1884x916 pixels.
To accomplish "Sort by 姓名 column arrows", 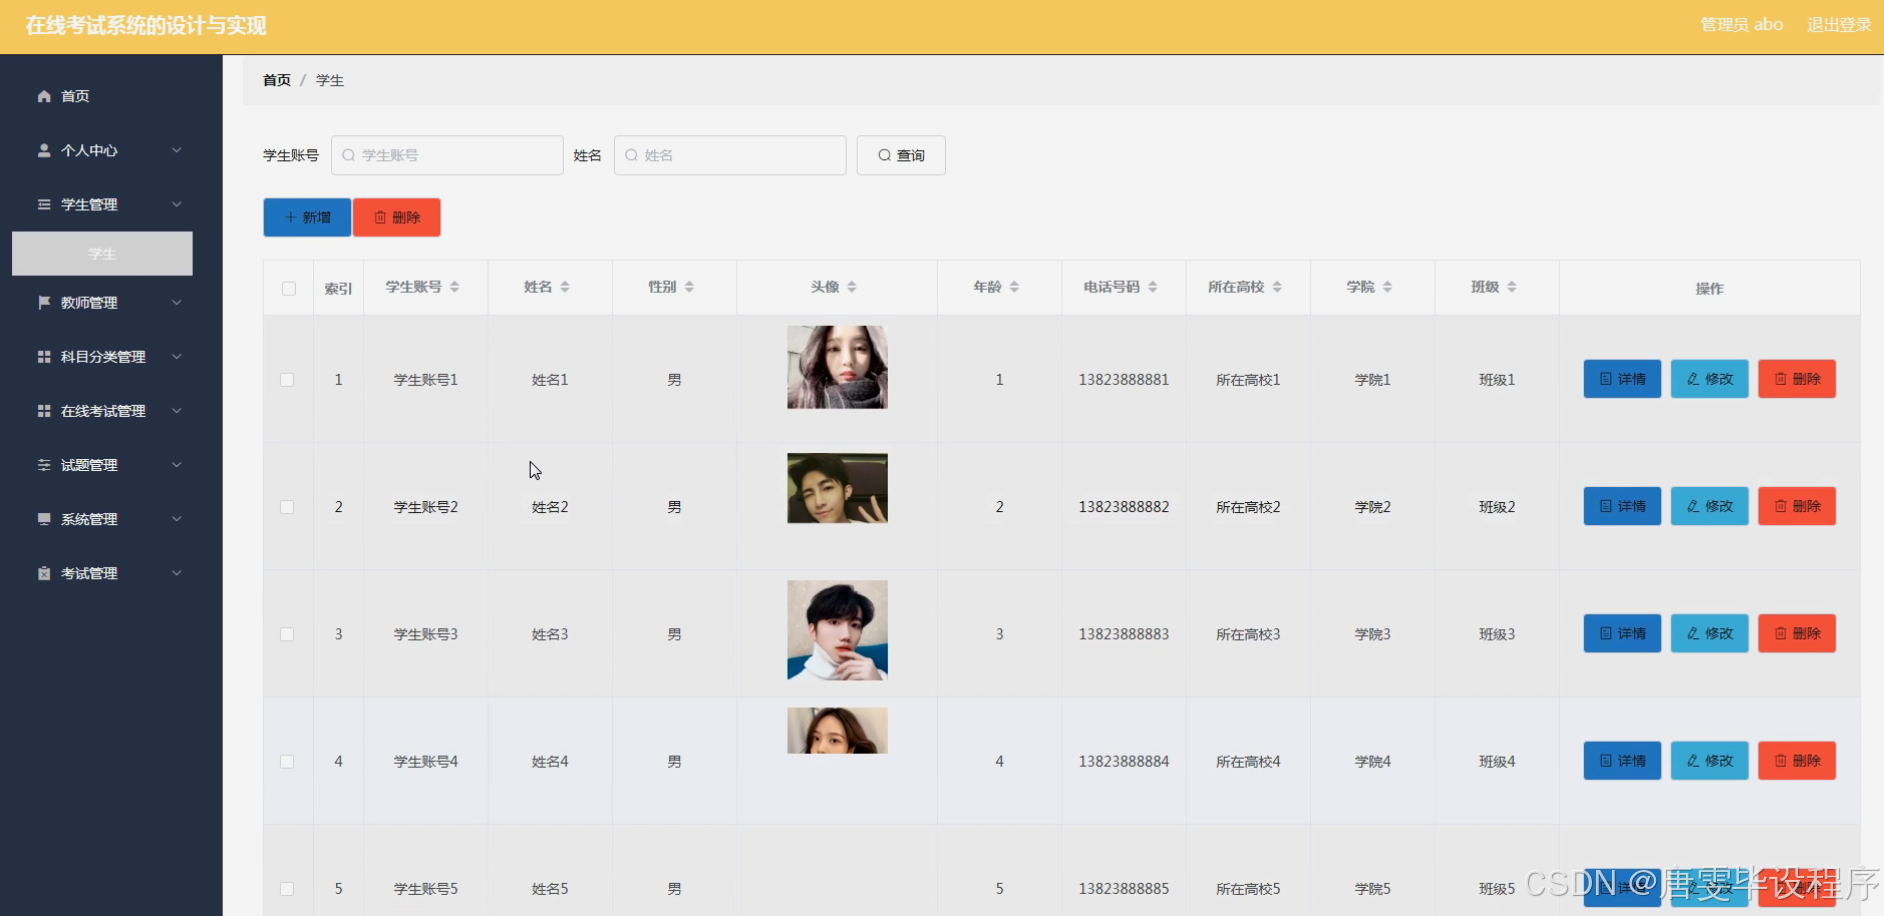I will 565,287.
